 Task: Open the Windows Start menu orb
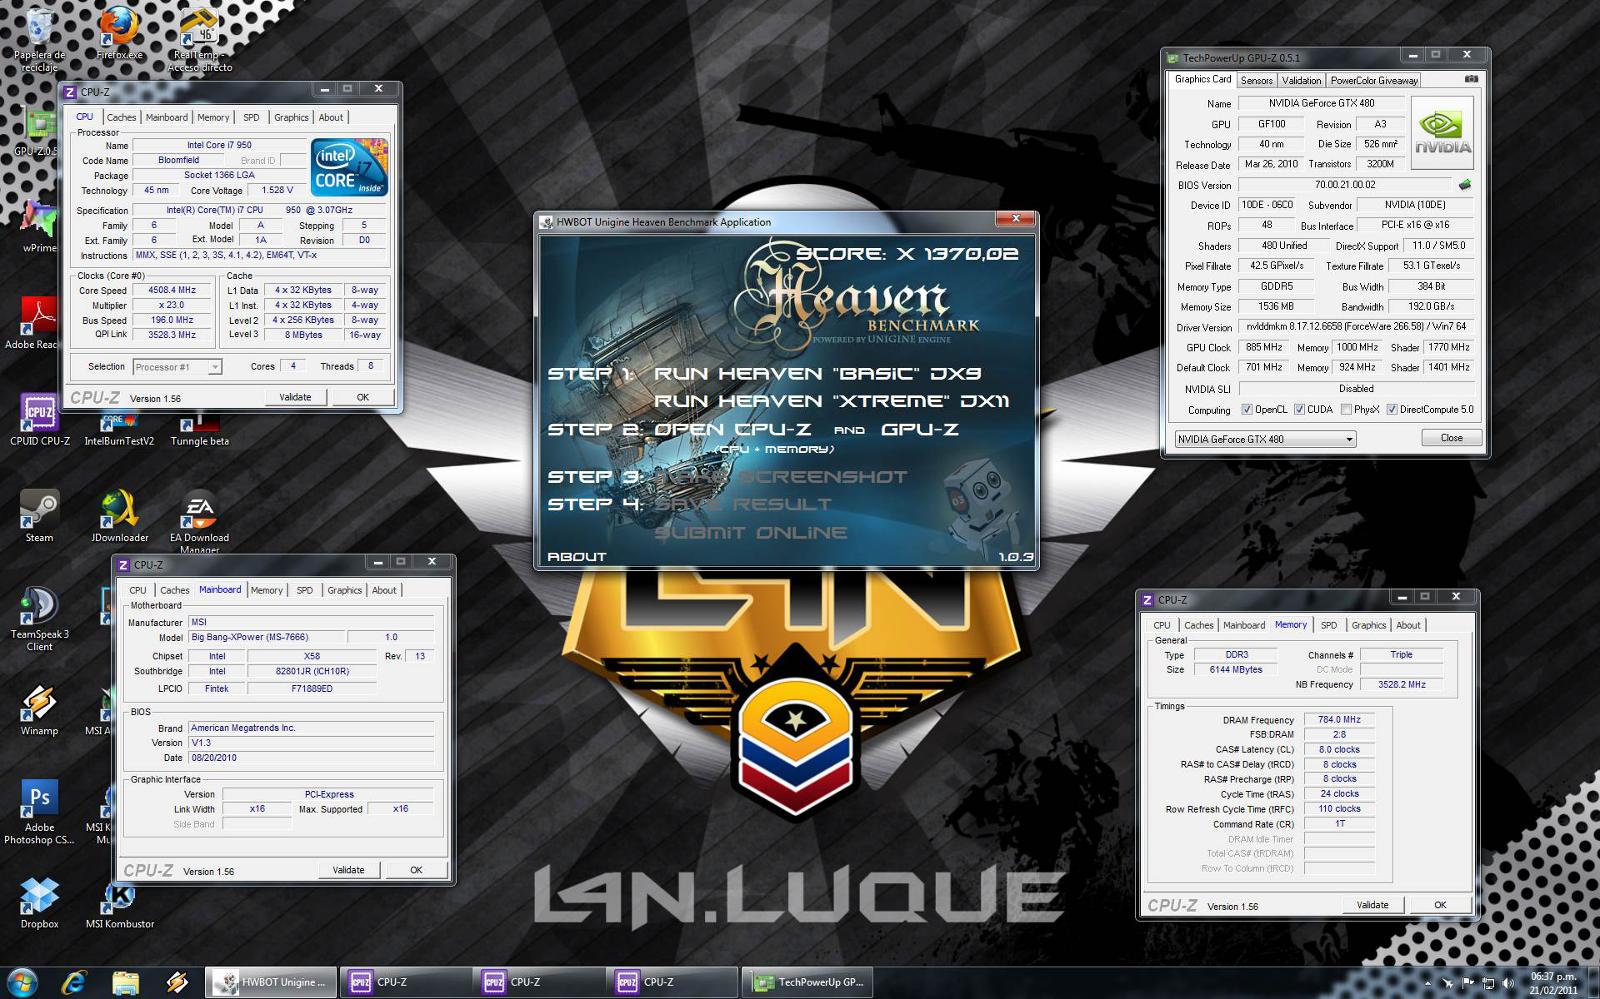(x=21, y=982)
